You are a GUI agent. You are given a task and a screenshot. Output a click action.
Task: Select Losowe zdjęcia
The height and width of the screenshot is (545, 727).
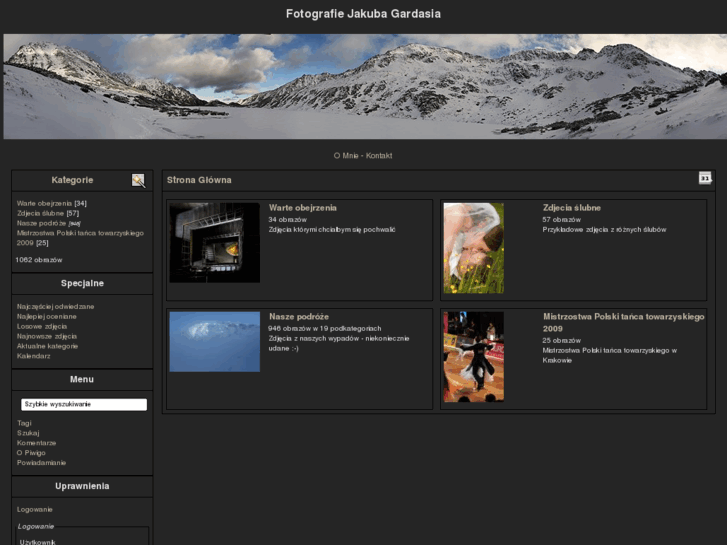(x=42, y=327)
